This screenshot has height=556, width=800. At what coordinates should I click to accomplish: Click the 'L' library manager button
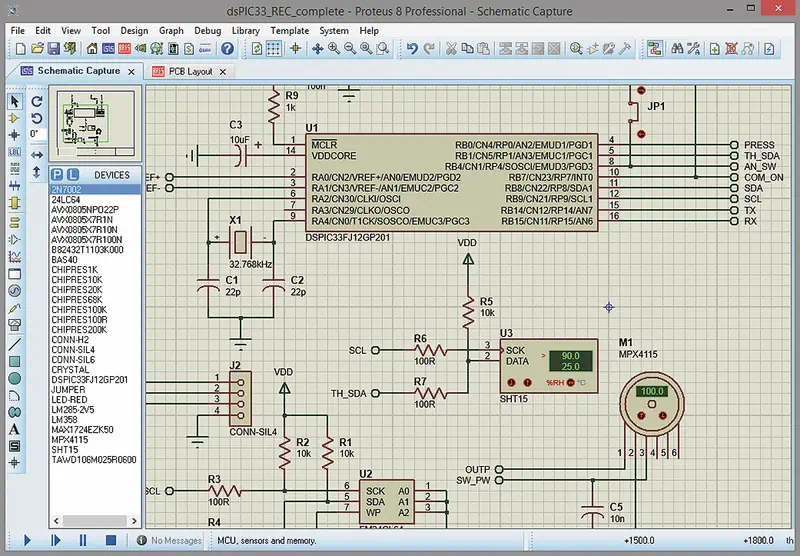click(x=73, y=175)
